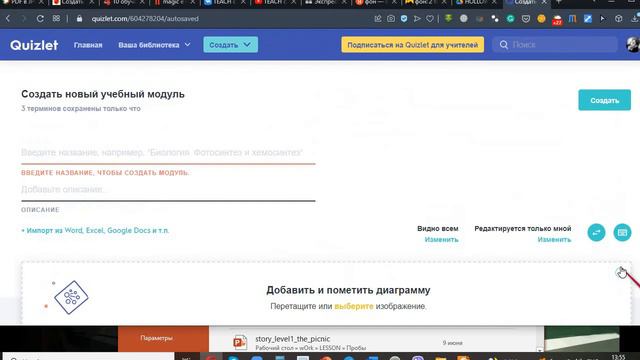The width and height of the screenshot is (640, 360).
Task: Open Импорт из Word, Excel, Google Docs link
Action: click(x=95, y=231)
